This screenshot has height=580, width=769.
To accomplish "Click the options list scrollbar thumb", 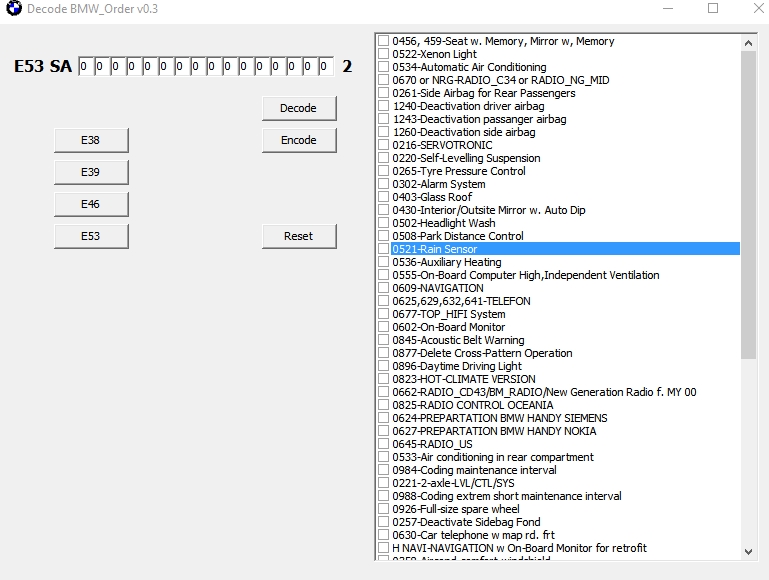I will (748, 205).
